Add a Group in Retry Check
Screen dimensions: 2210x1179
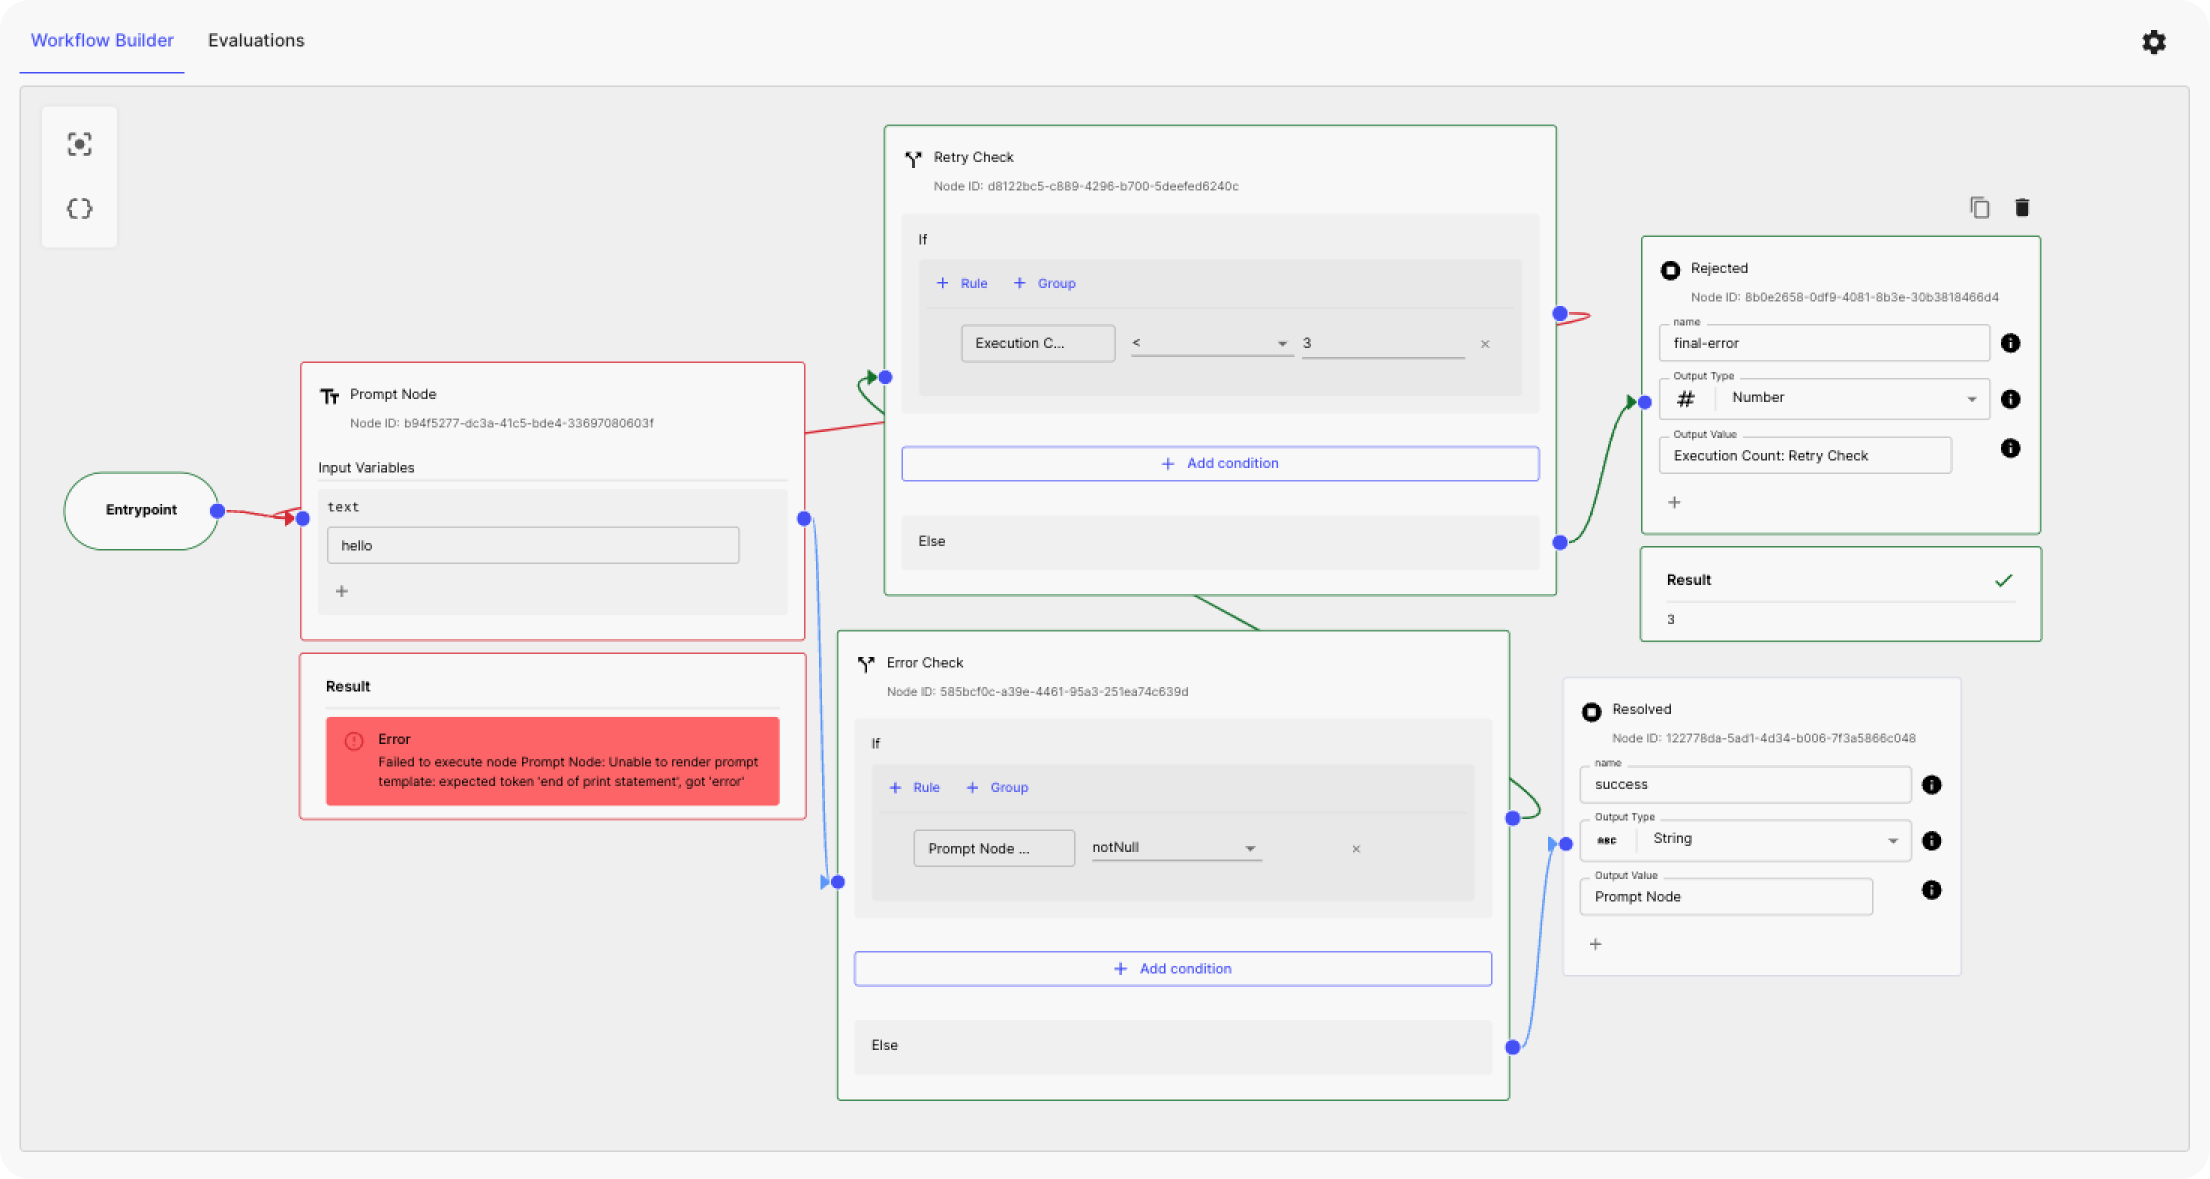pyautogui.click(x=1045, y=283)
